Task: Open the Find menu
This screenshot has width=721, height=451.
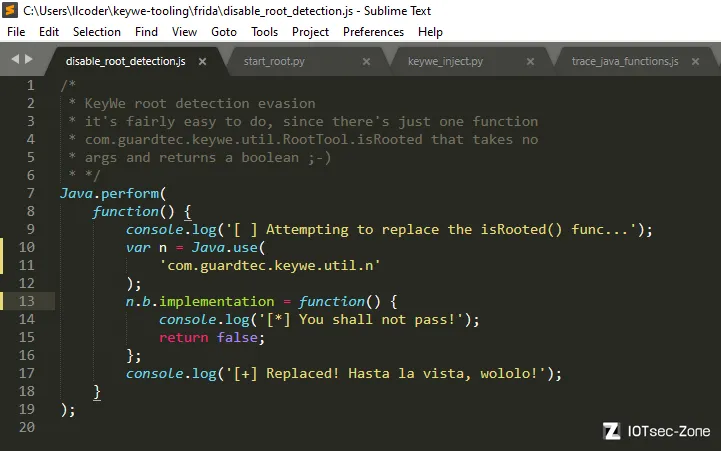Action: coord(146,32)
